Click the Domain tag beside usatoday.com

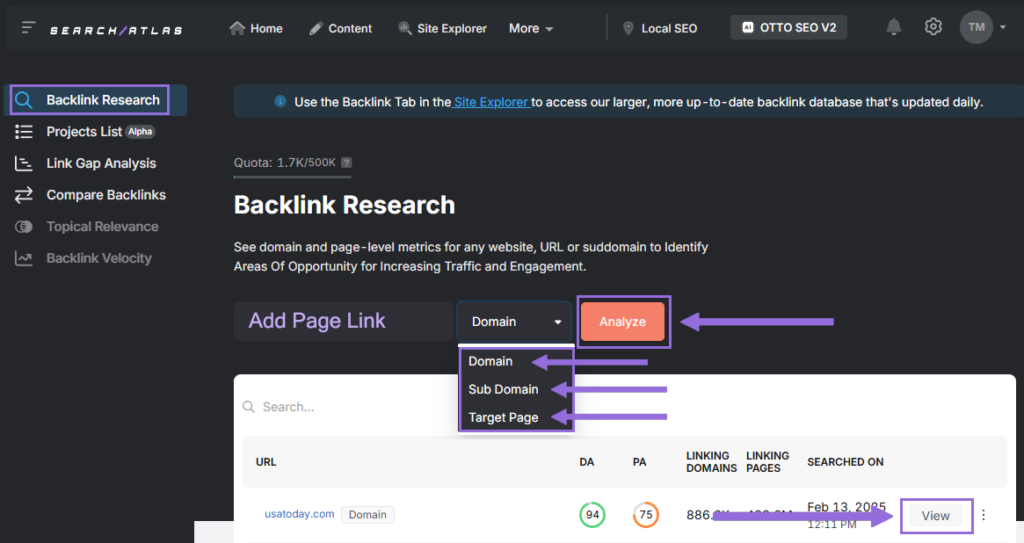pos(368,515)
